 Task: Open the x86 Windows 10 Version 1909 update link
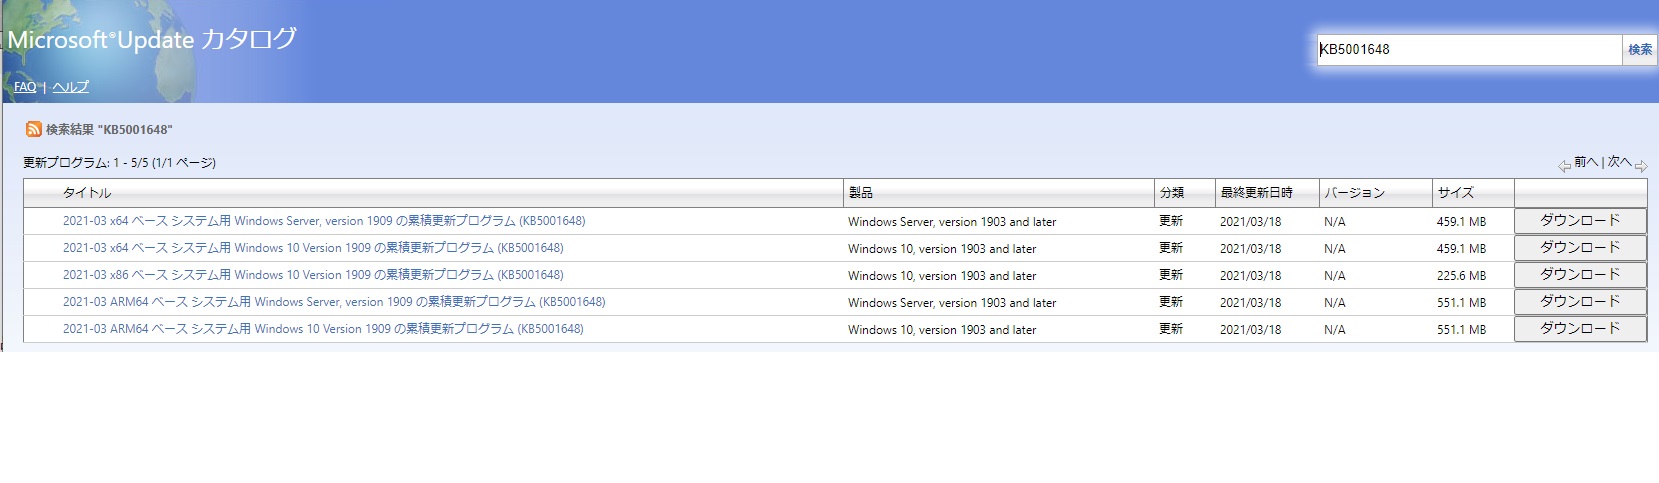(313, 275)
